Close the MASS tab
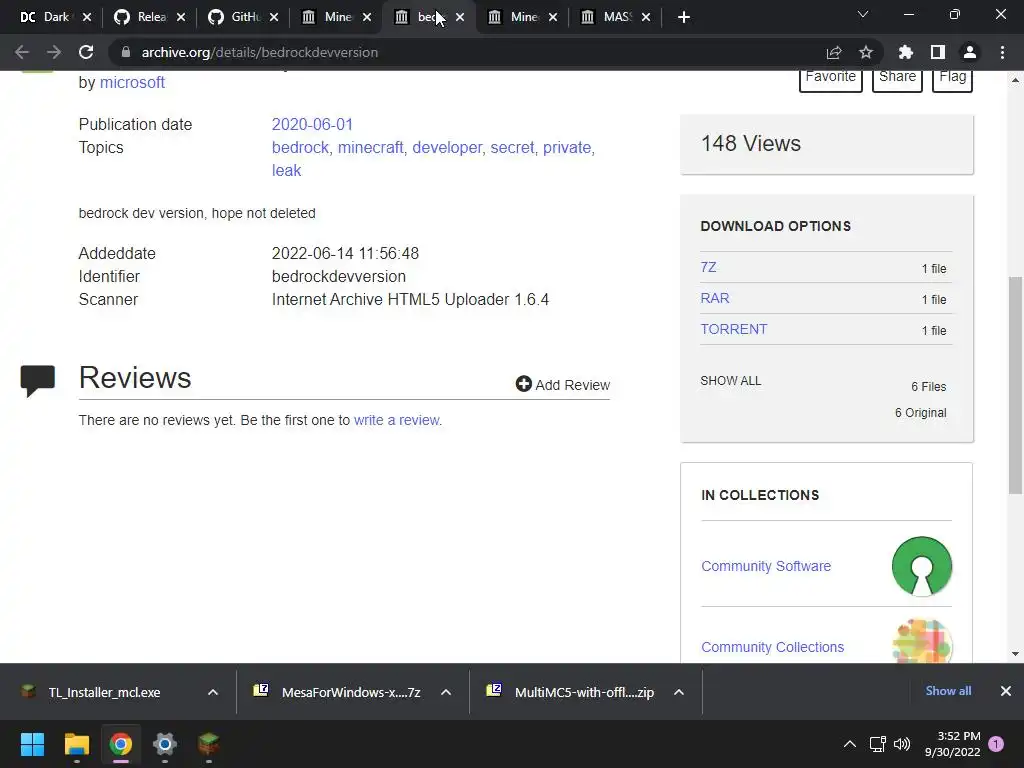This screenshot has height=768, width=1024. pyautogui.click(x=646, y=17)
